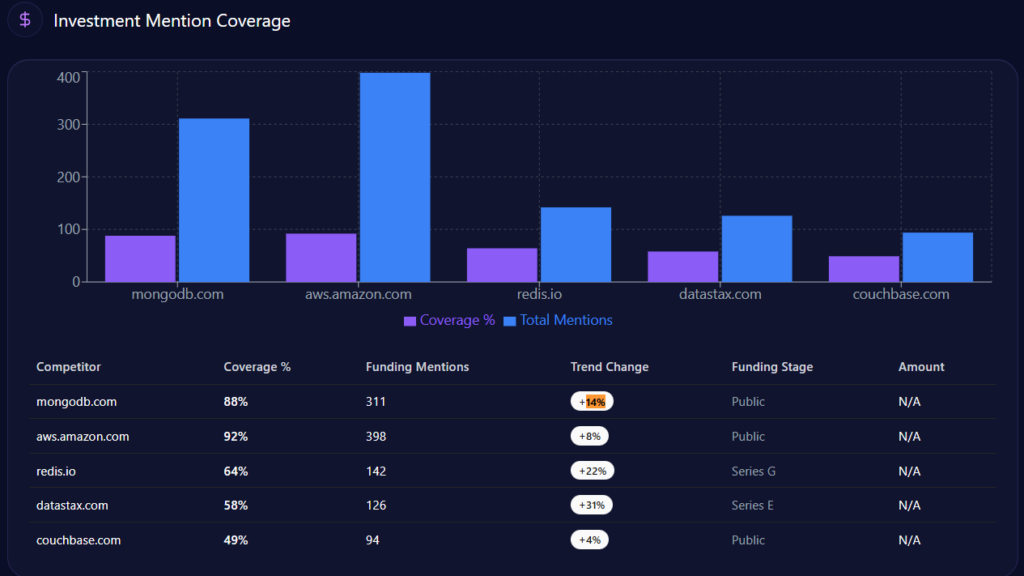Click the blue redis.io Total Mentions bar
Image resolution: width=1024 pixels, height=576 pixels.
click(x=576, y=244)
